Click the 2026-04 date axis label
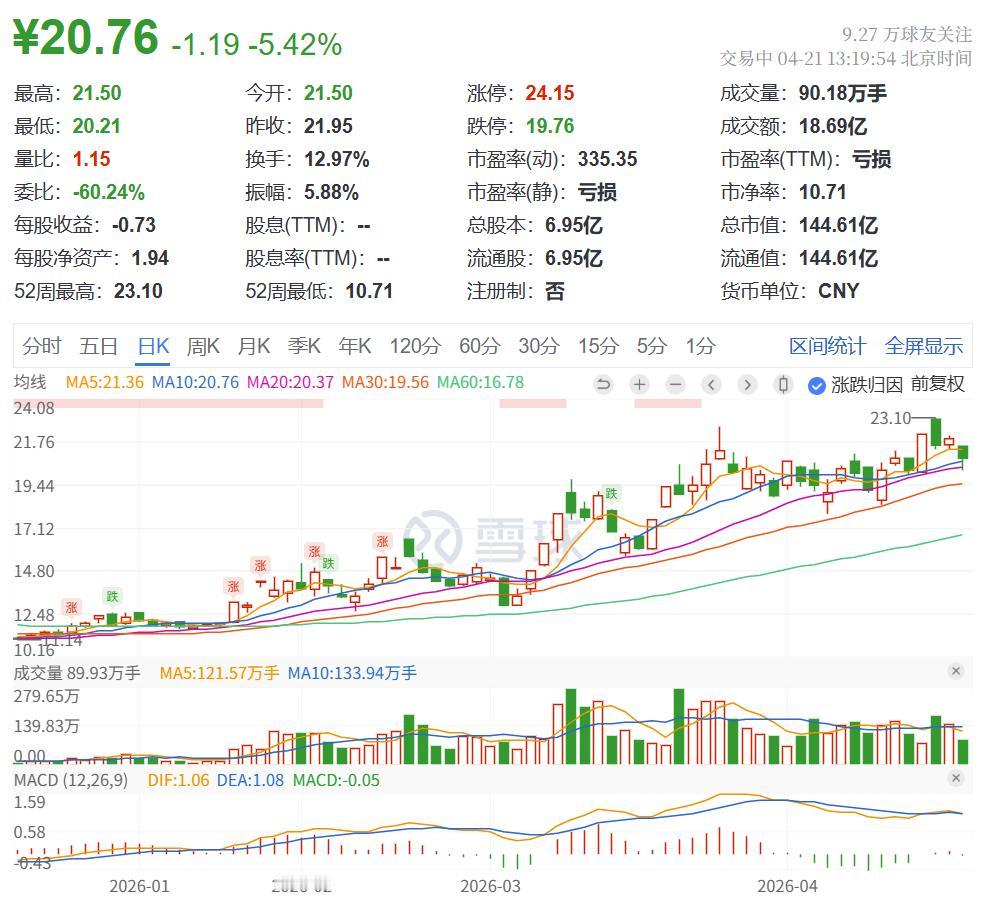 click(x=787, y=886)
